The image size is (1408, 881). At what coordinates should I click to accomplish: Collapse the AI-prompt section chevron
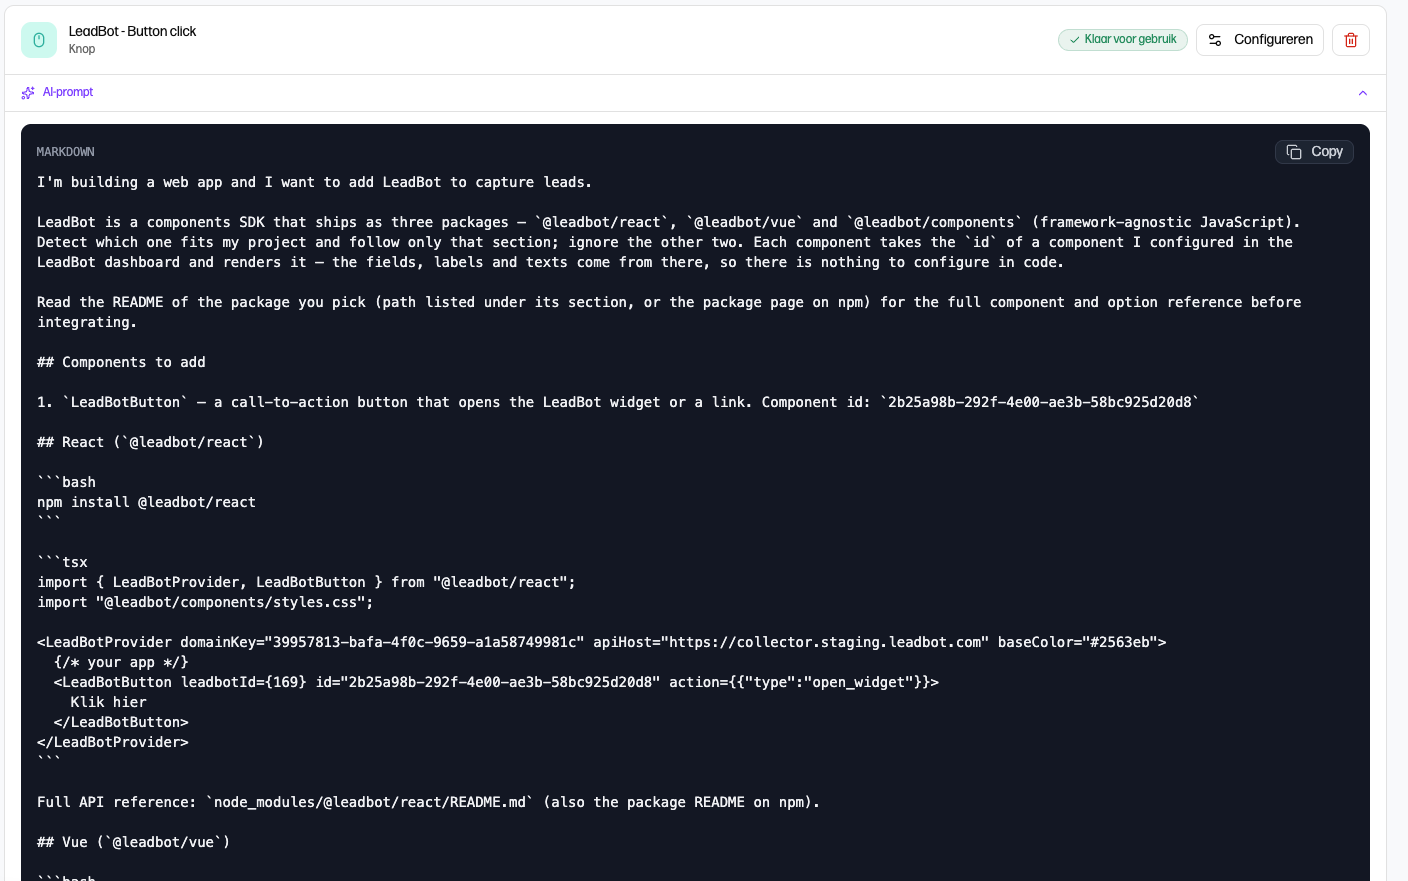(x=1362, y=93)
